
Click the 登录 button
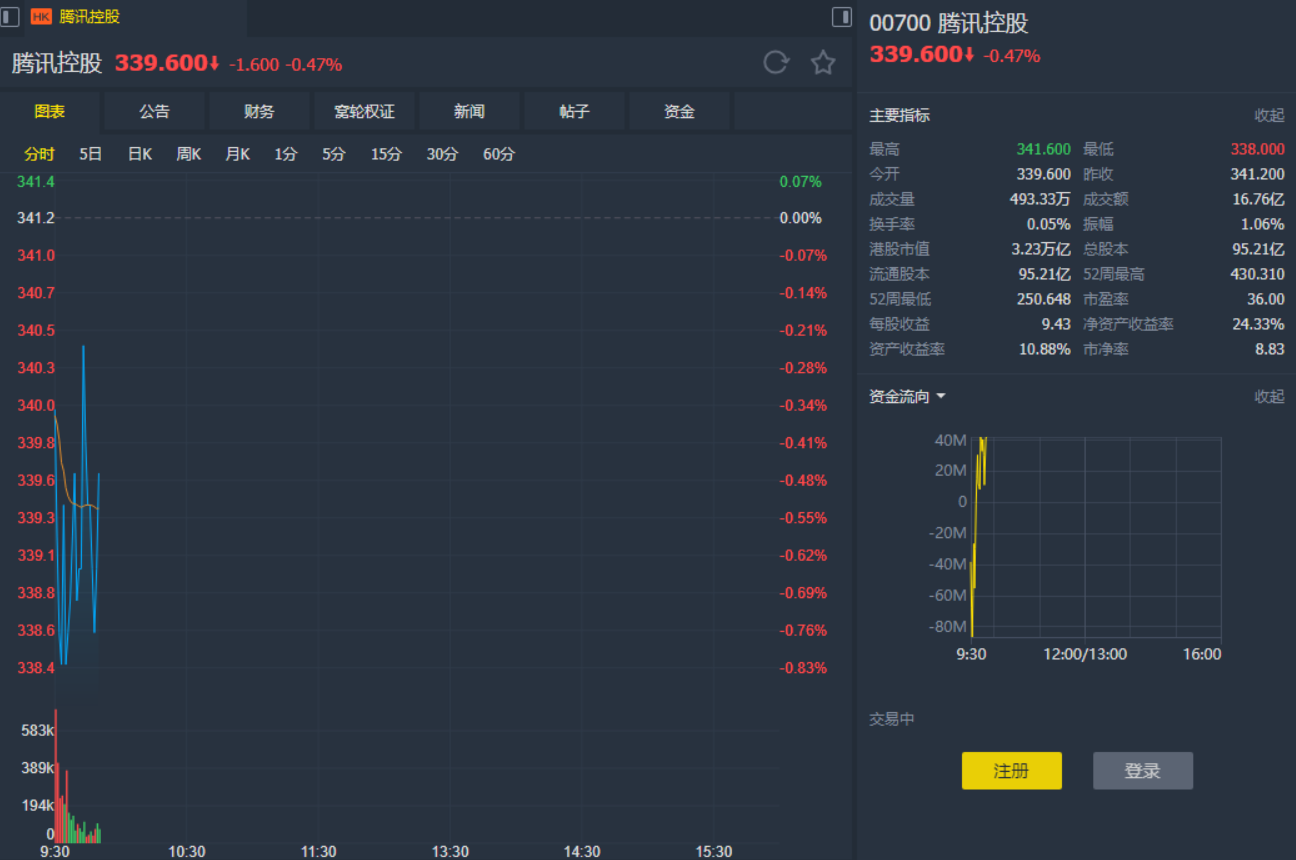(x=1143, y=771)
